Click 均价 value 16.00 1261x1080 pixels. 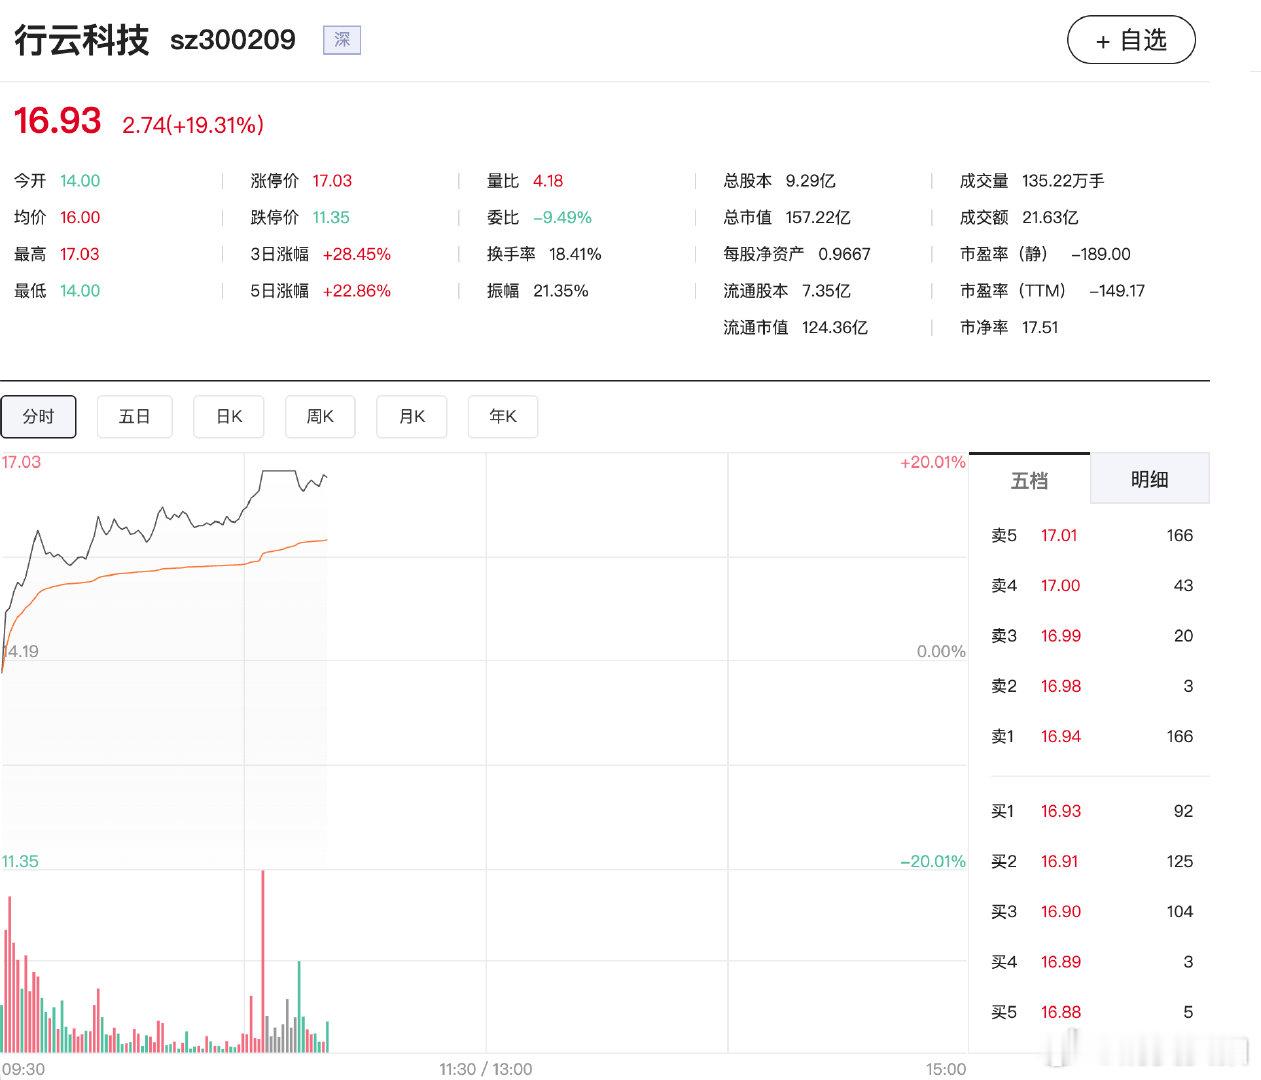tap(80, 217)
